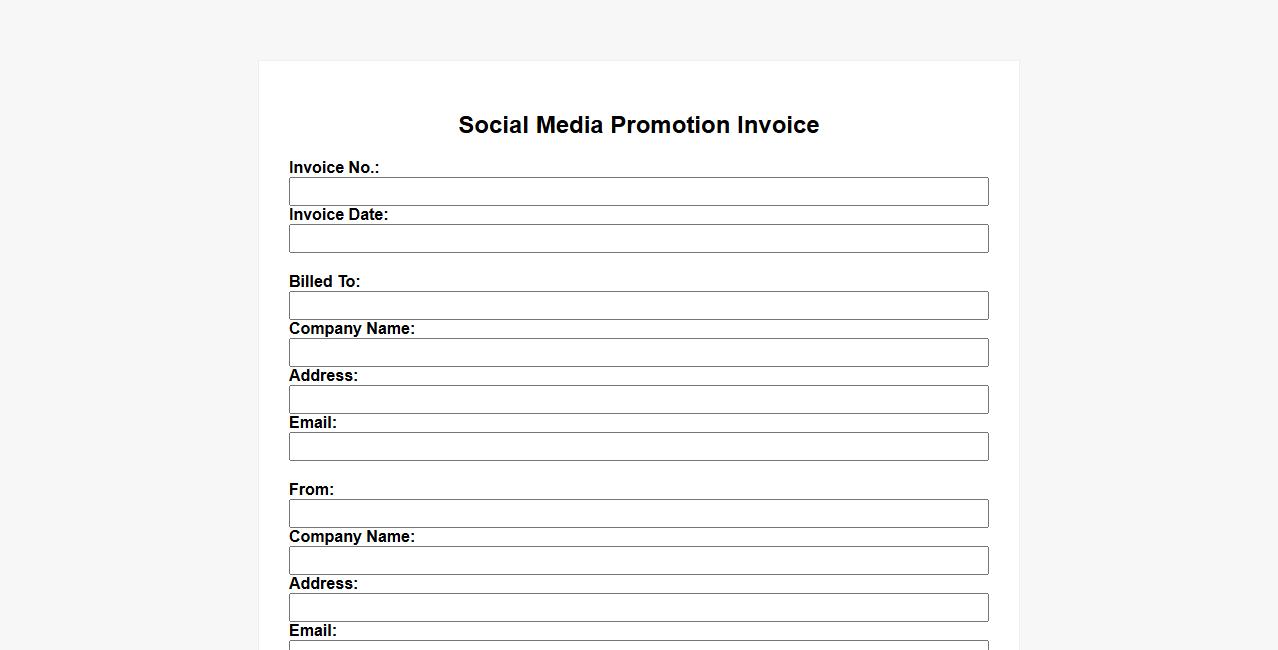Focus Email field in Billed To section
This screenshot has width=1278, height=650.
[638, 447]
